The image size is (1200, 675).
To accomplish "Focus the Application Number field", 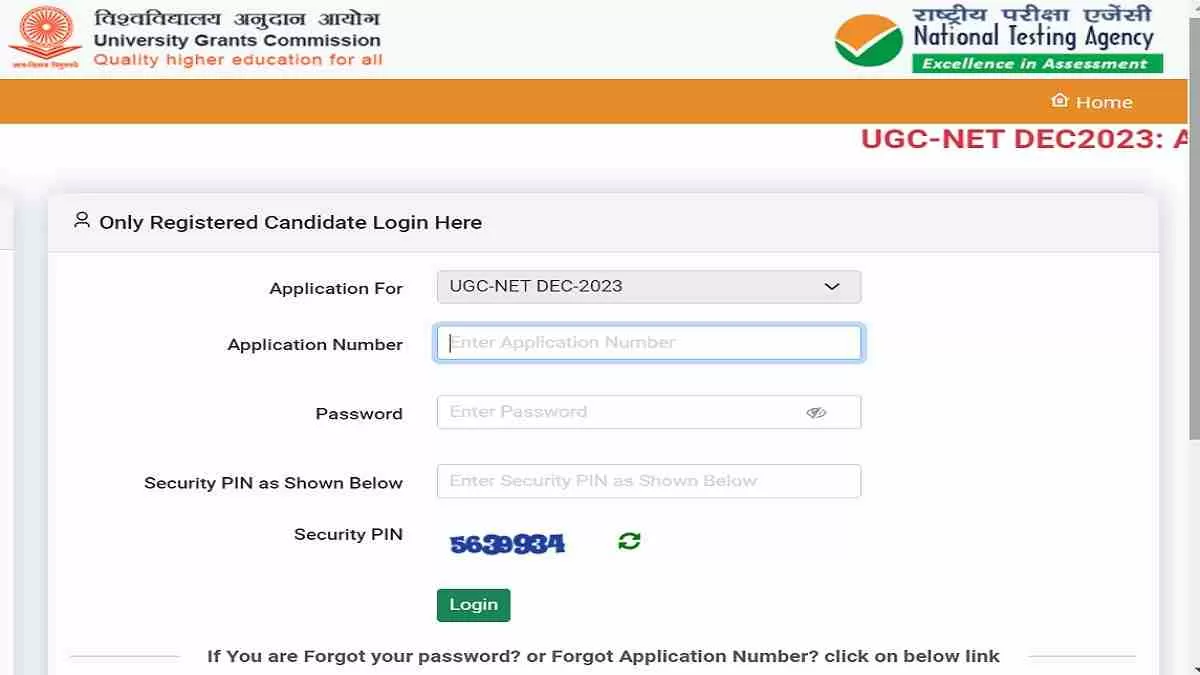I will (648, 343).
